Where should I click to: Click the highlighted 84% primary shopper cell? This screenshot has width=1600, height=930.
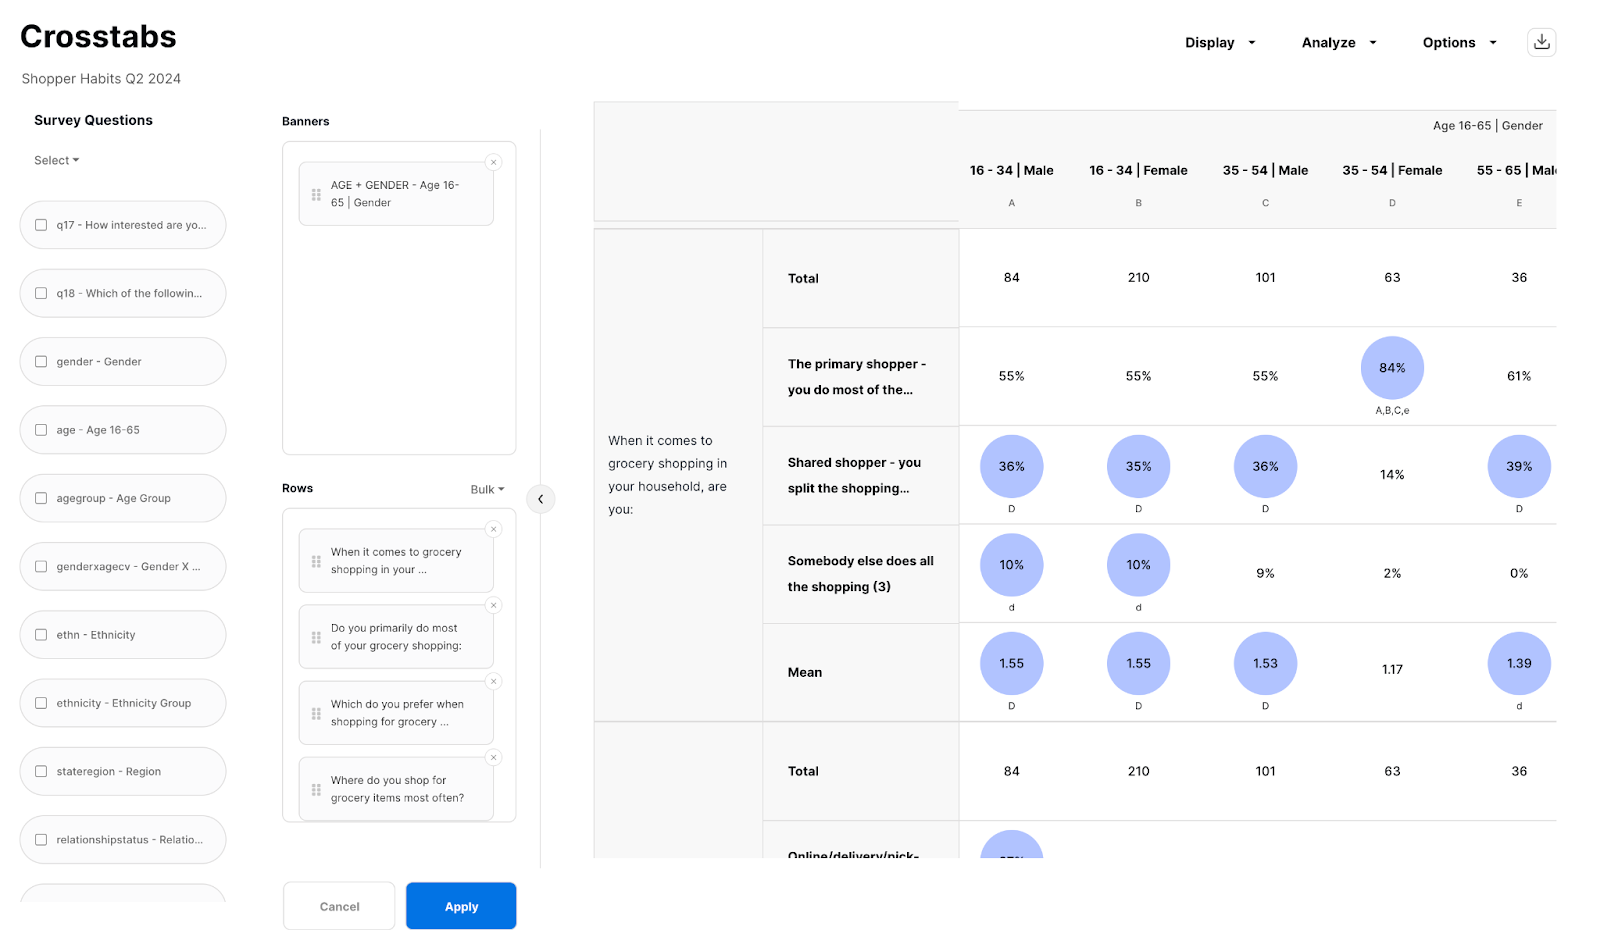point(1392,368)
